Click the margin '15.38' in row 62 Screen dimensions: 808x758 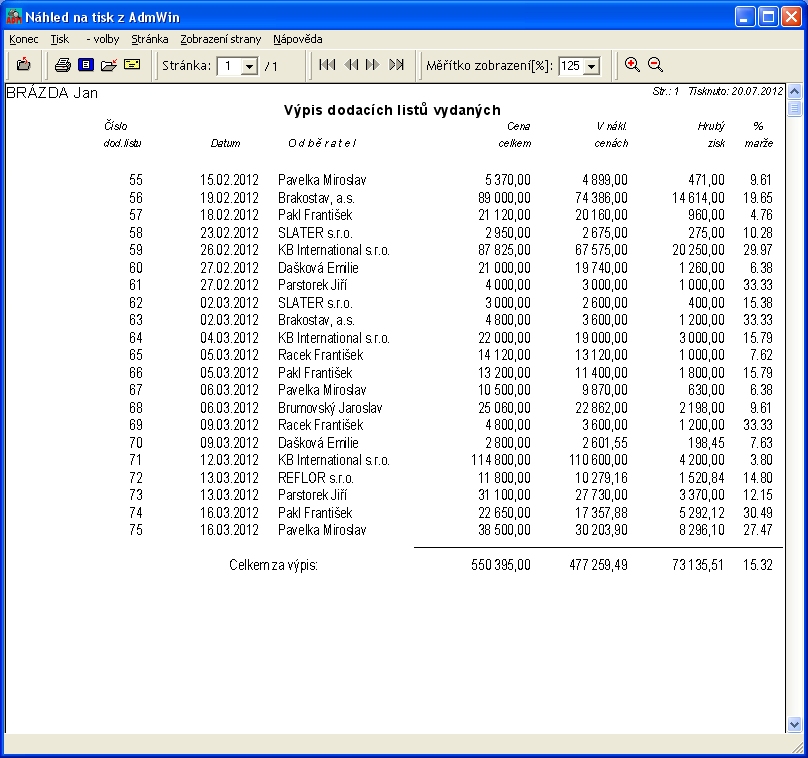(x=758, y=303)
